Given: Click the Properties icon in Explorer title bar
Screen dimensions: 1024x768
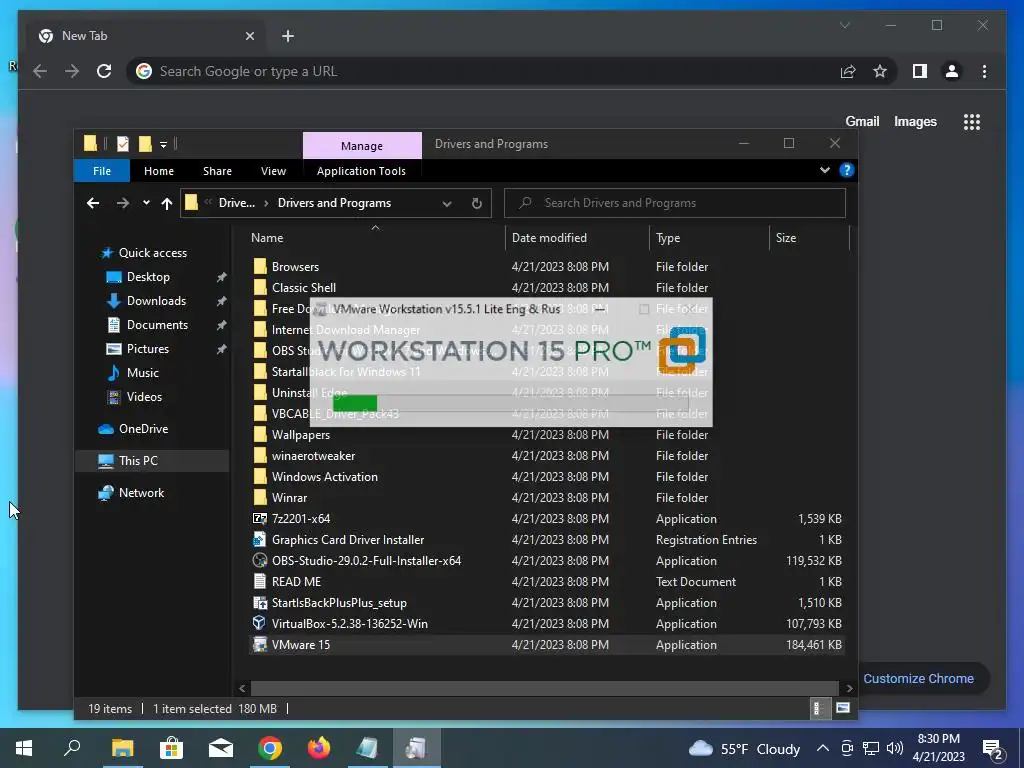Looking at the screenshot, I should click(123, 144).
